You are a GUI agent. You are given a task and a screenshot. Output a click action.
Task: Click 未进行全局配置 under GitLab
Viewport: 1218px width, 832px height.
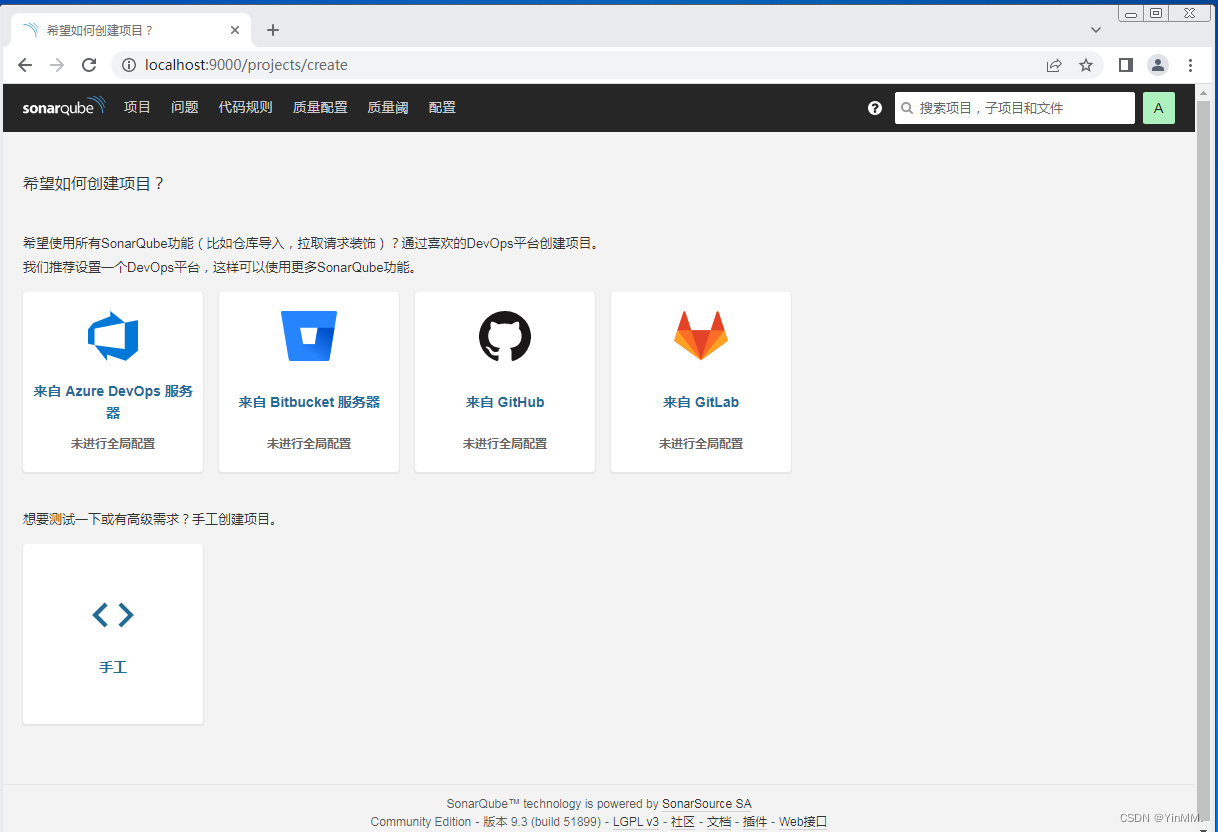[701, 443]
